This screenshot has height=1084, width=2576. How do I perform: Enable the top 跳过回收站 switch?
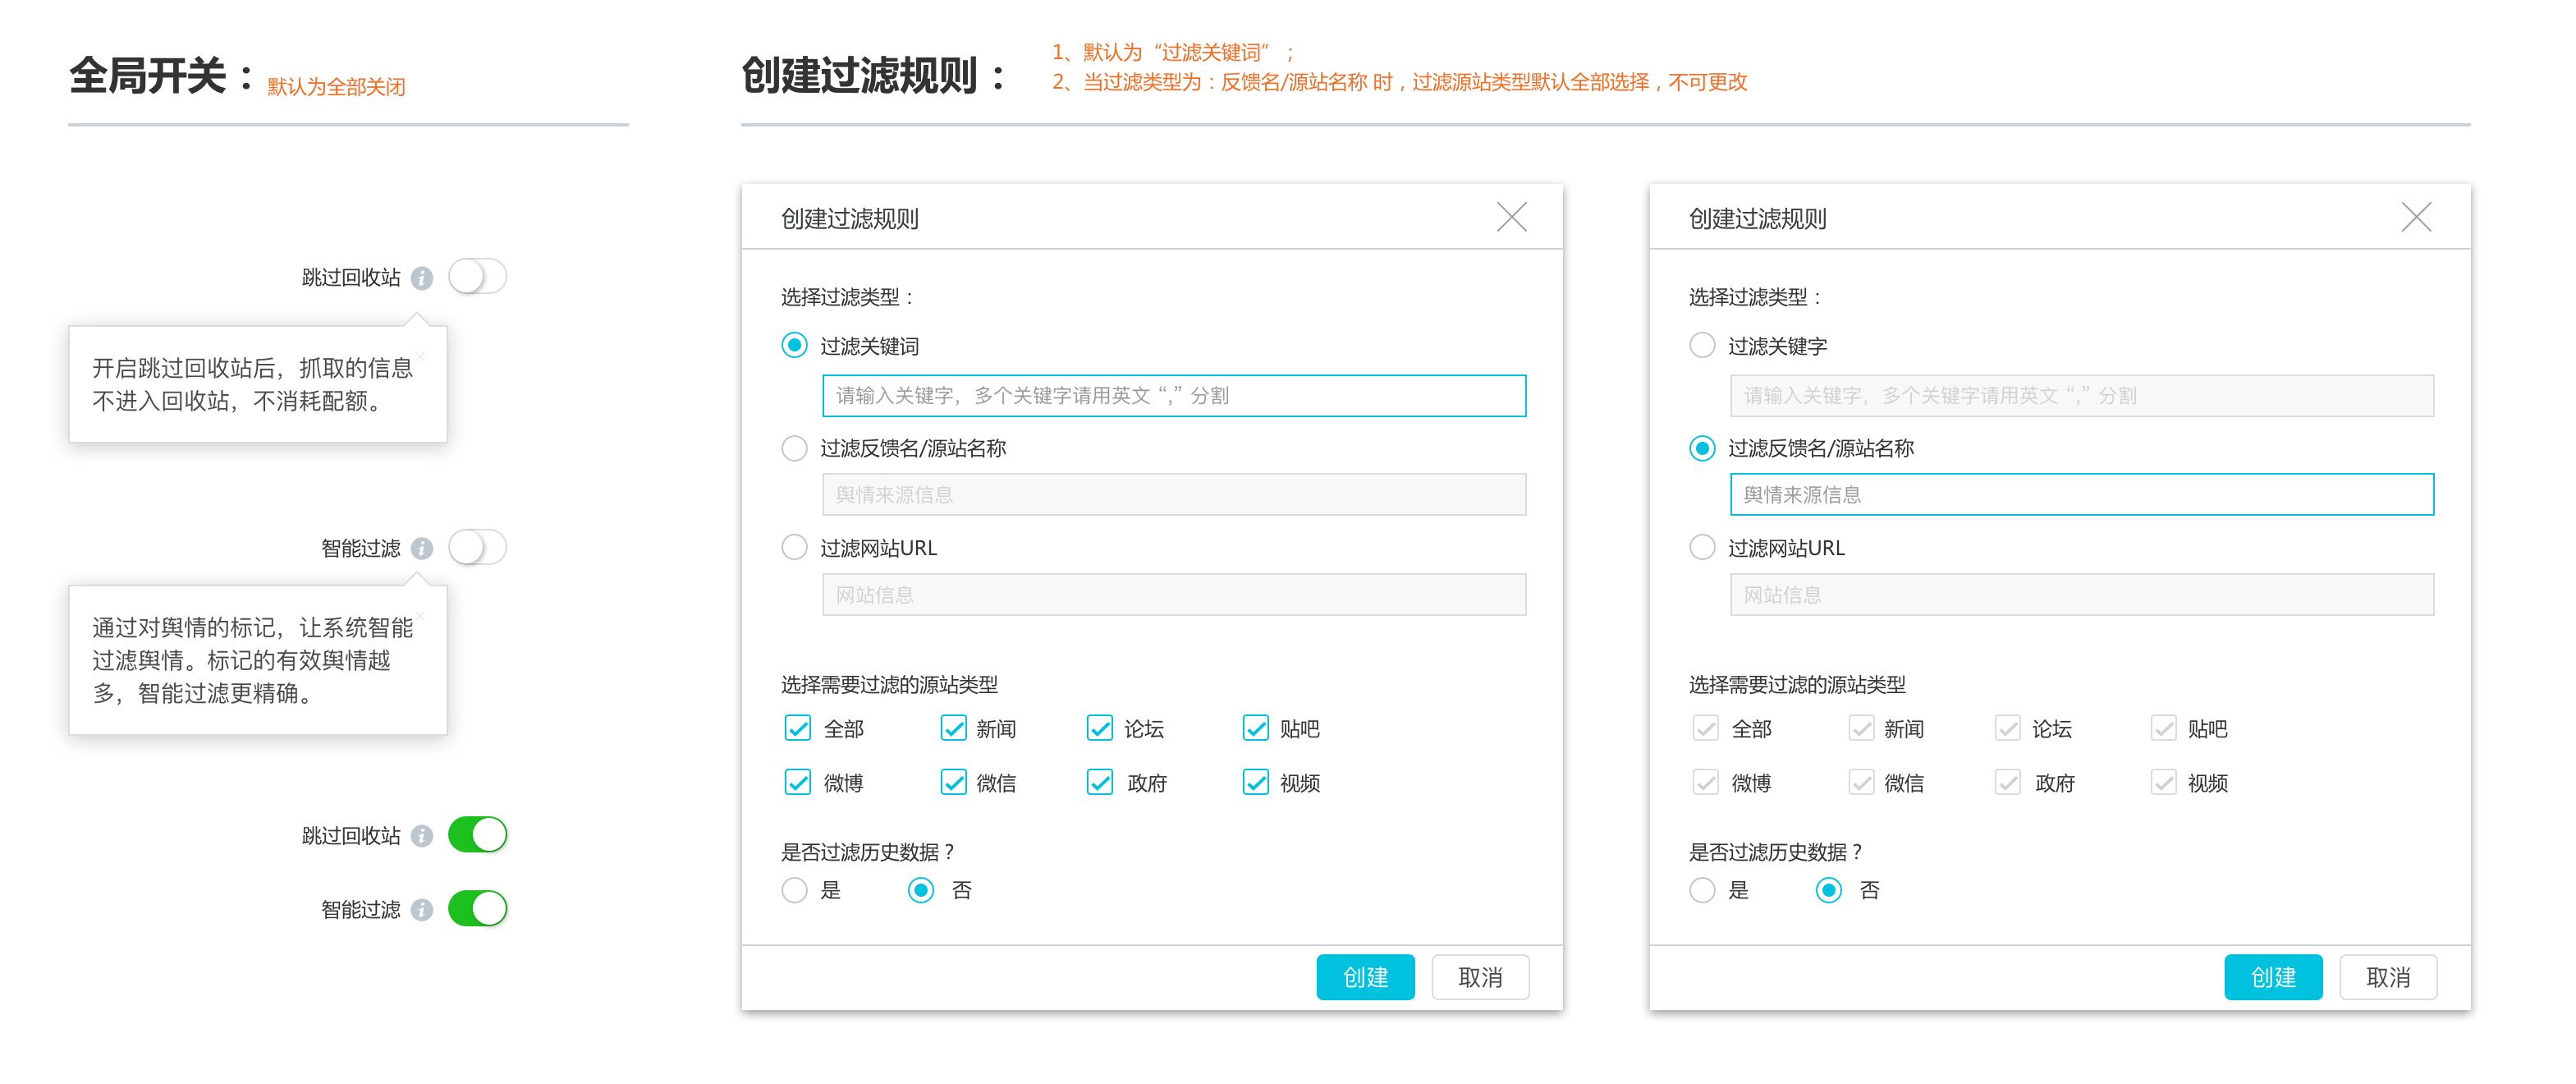(477, 278)
